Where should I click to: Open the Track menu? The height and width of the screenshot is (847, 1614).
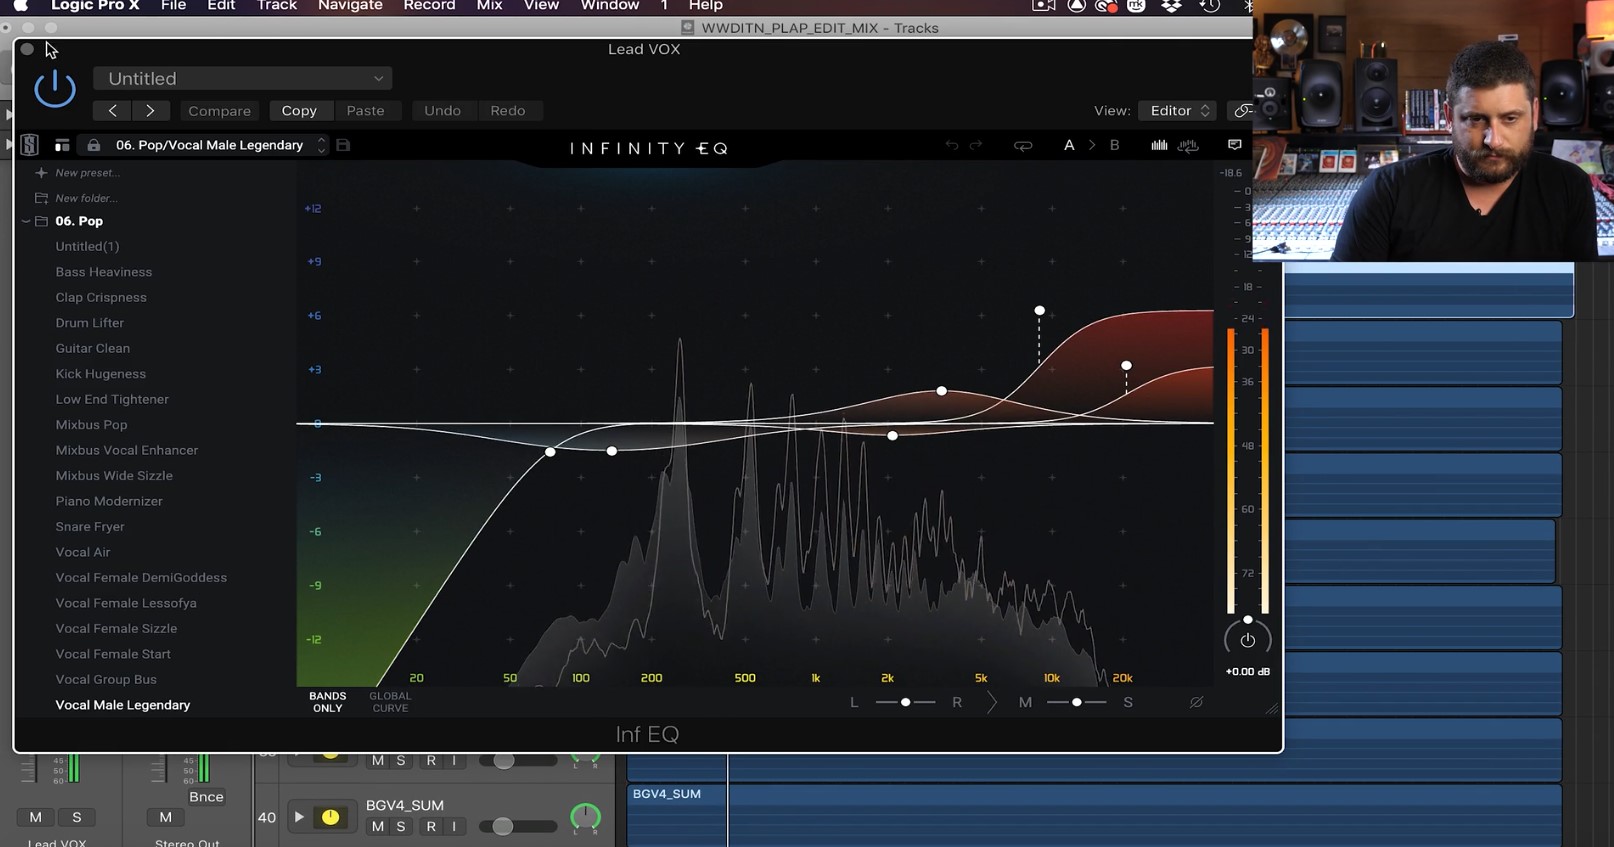tap(276, 6)
